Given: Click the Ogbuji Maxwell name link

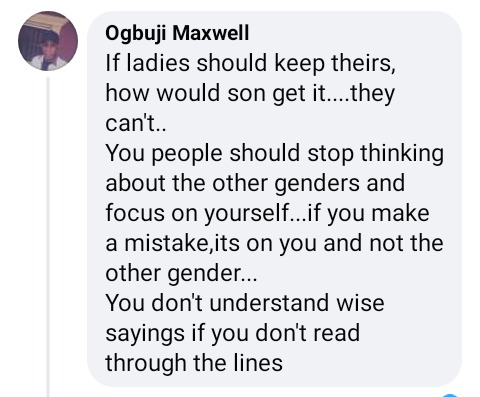Looking at the screenshot, I should pyautogui.click(x=177, y=34).
